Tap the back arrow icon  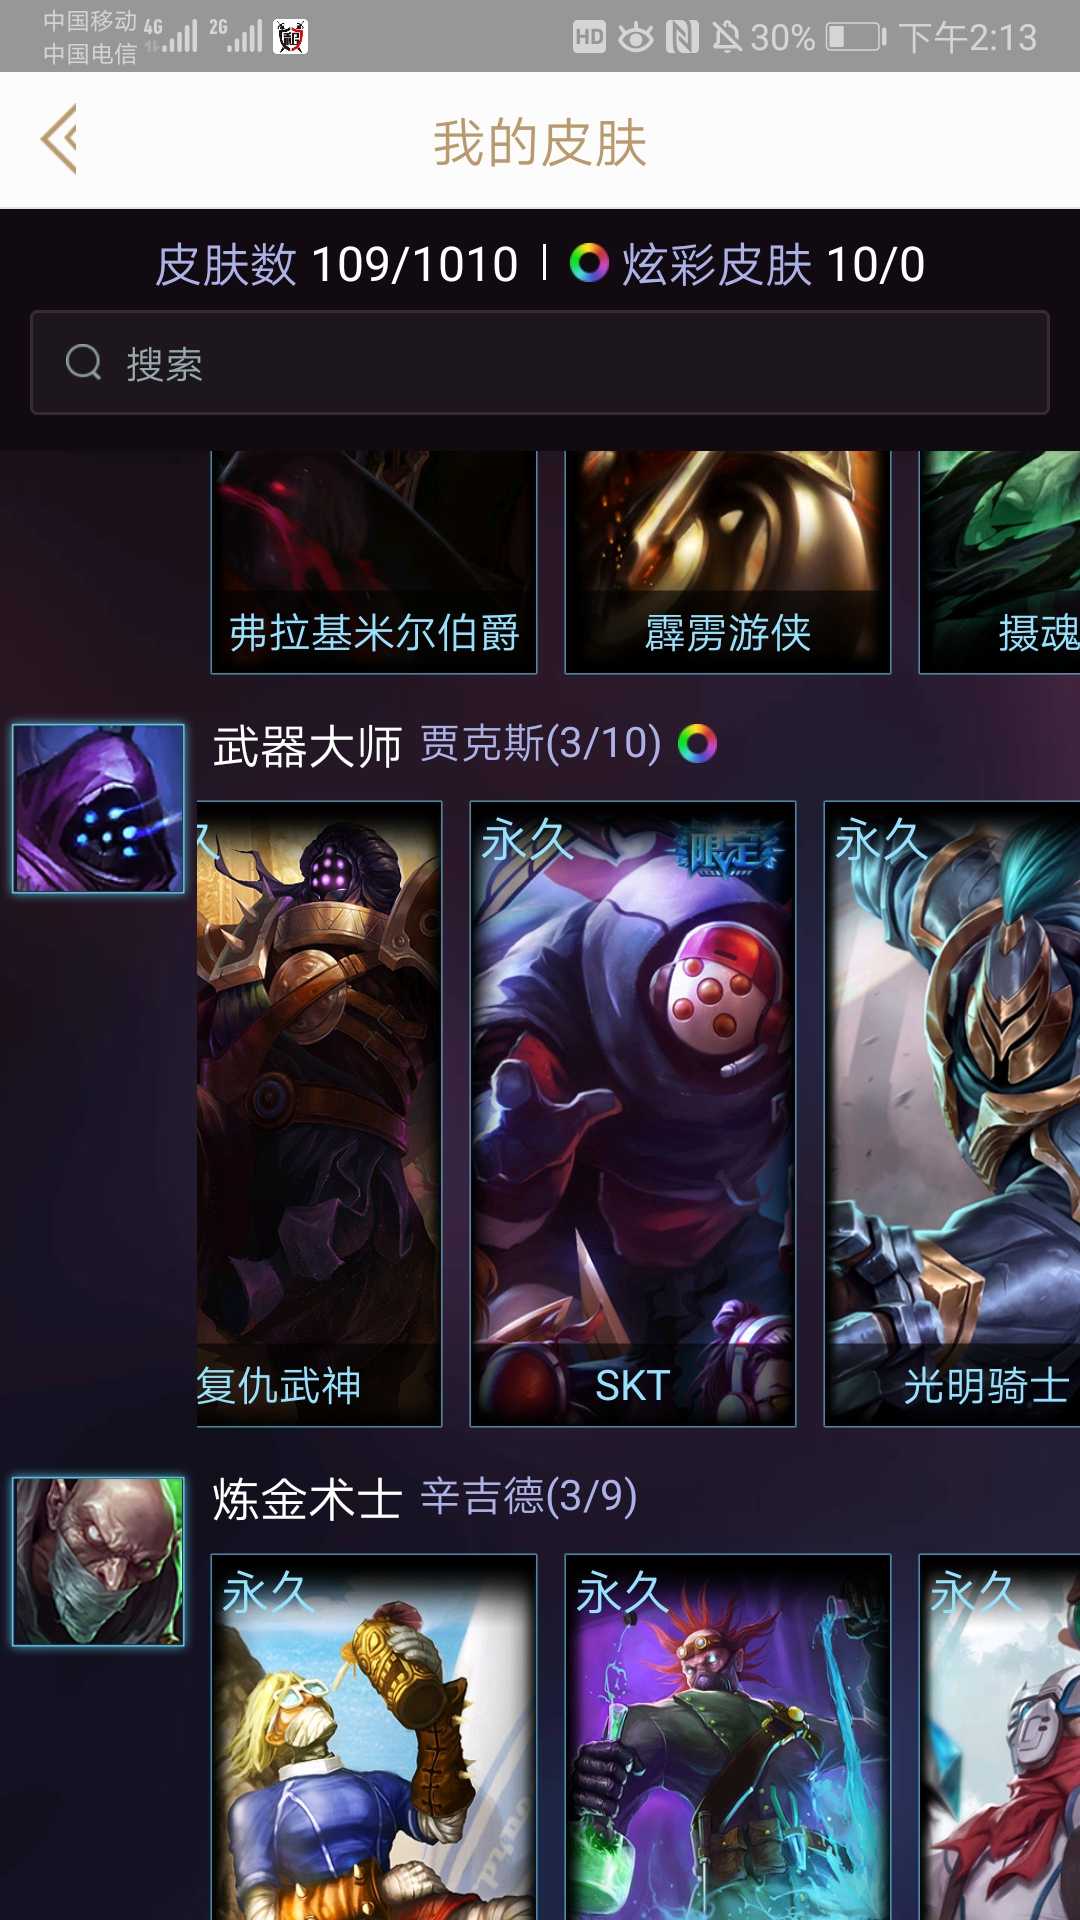59,139
